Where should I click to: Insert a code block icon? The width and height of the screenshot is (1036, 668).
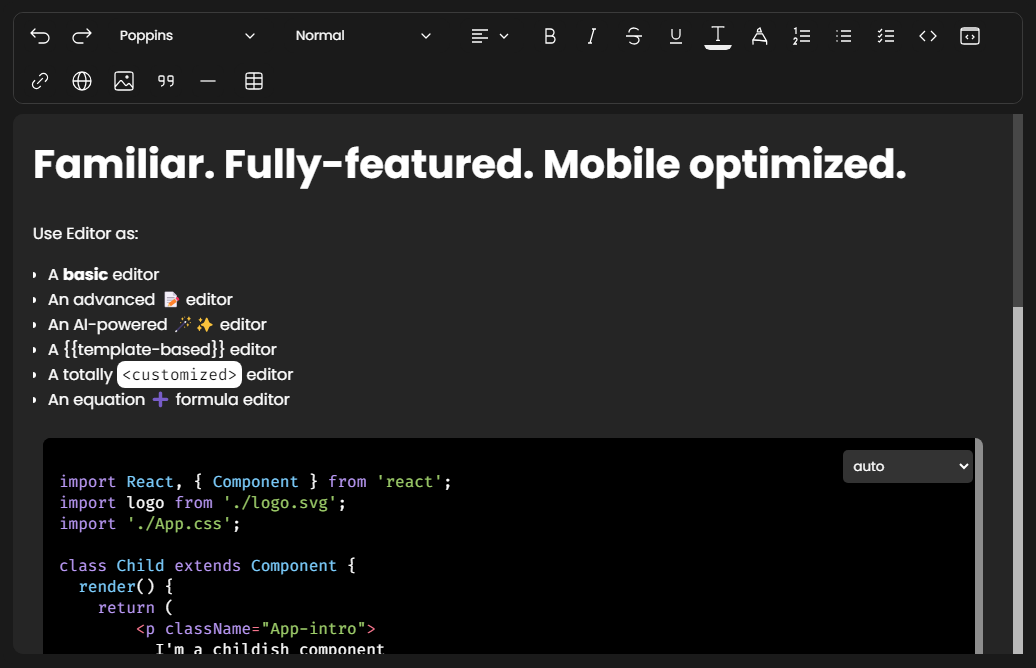[x=970, y=36]
